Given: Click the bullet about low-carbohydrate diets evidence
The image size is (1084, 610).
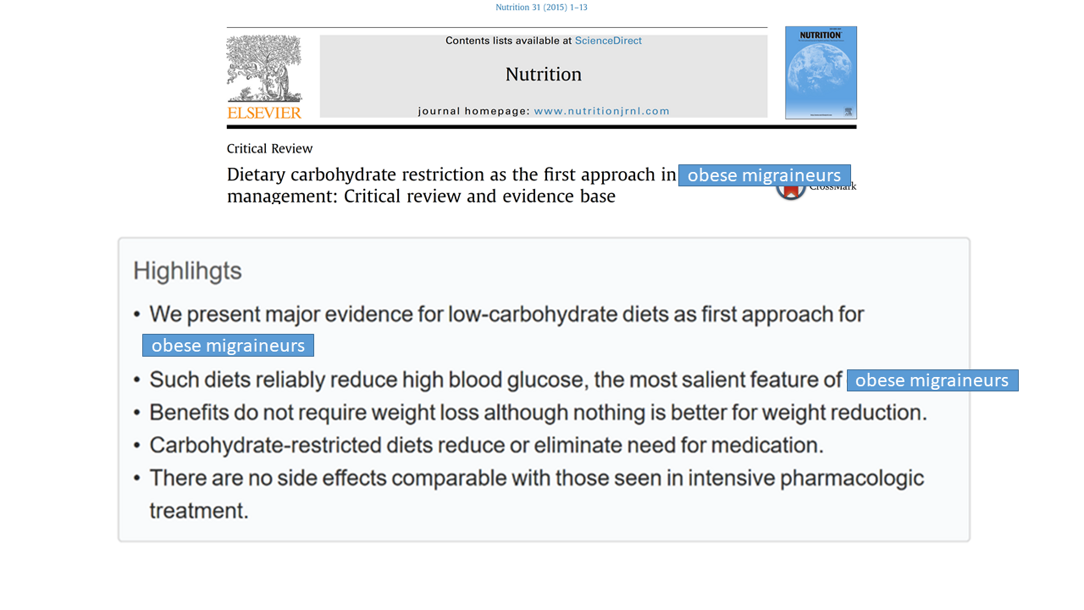Looking at the screenshot, I should [x=506, y=314].
